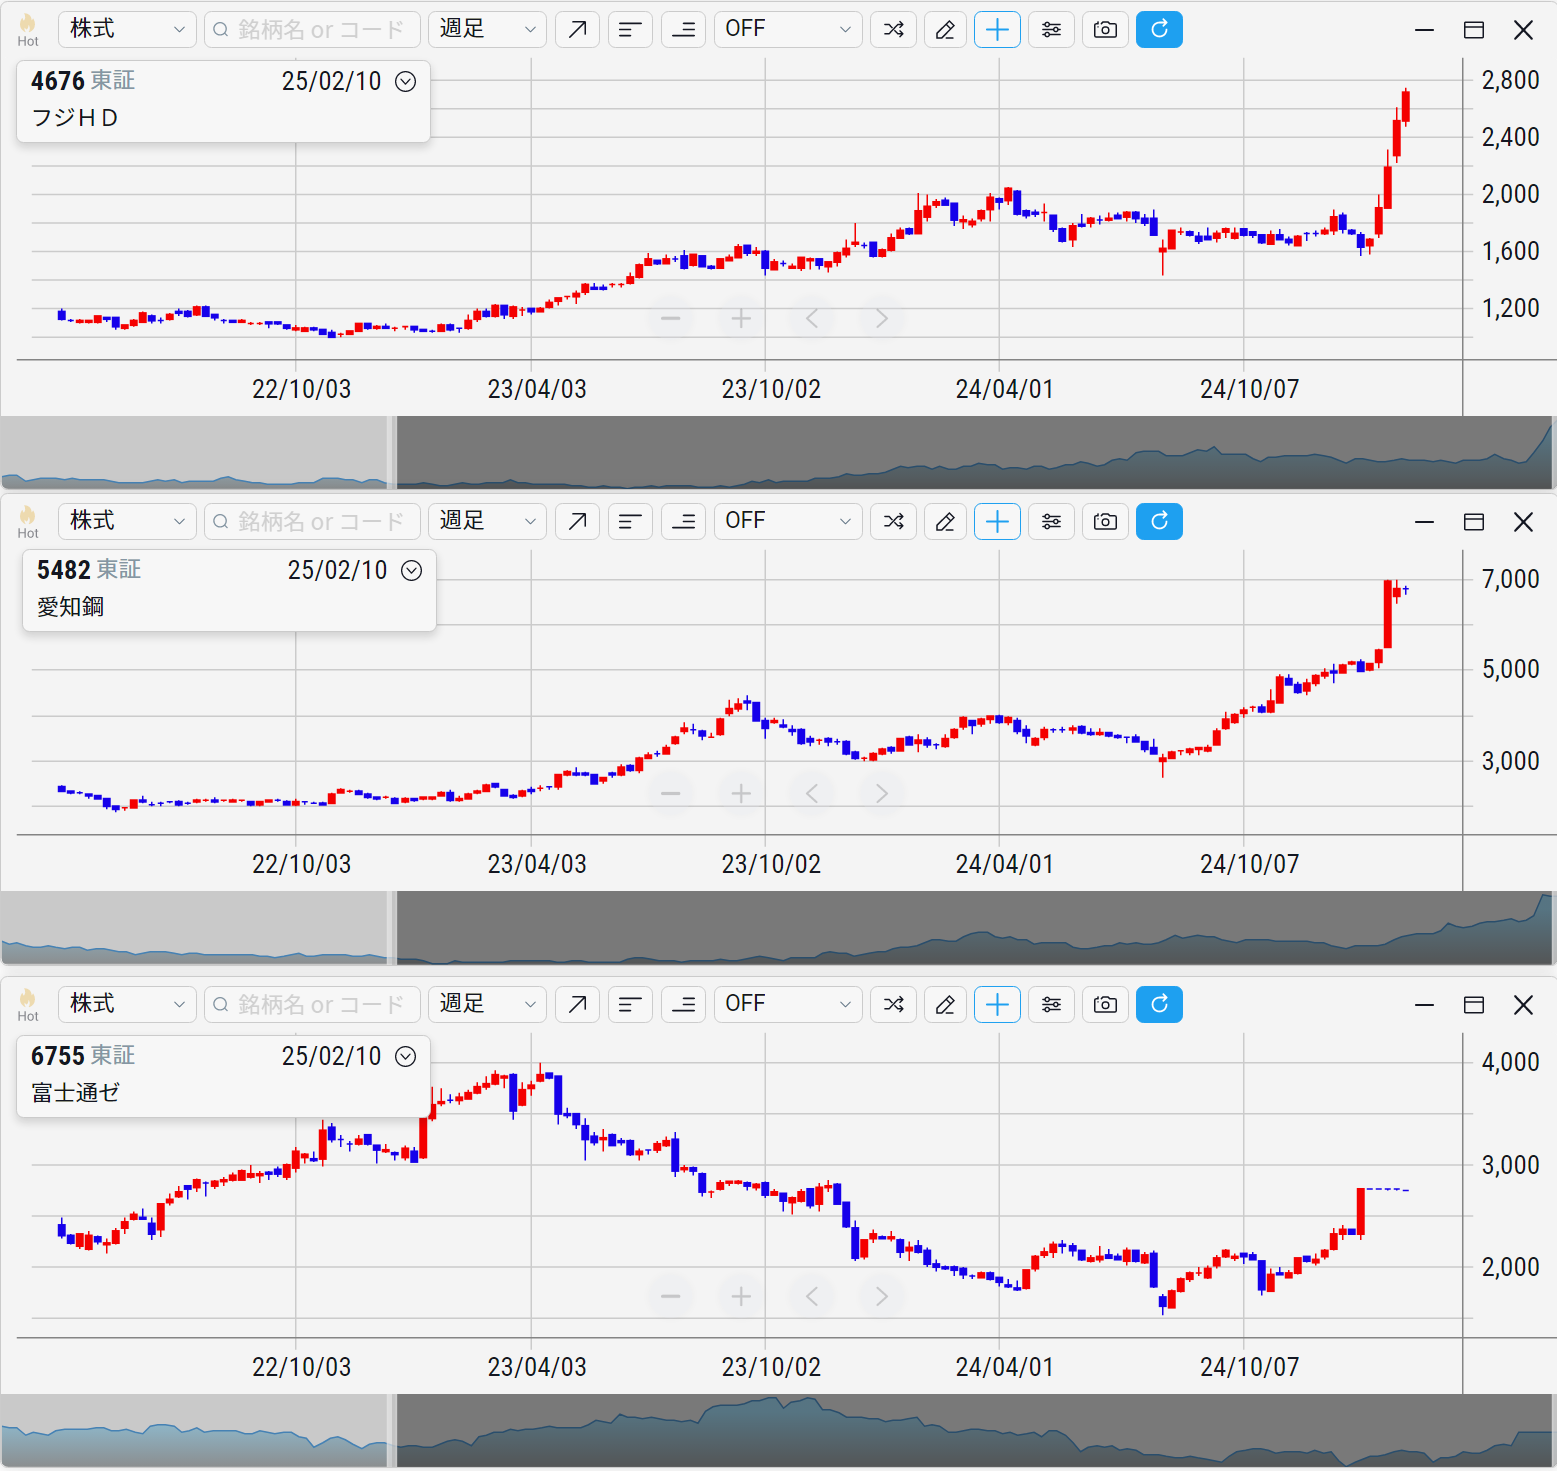The image size is (1557, 1471).
Task: Move 愛知鋼 chart forward with right arrow
Action: (881, 794)
